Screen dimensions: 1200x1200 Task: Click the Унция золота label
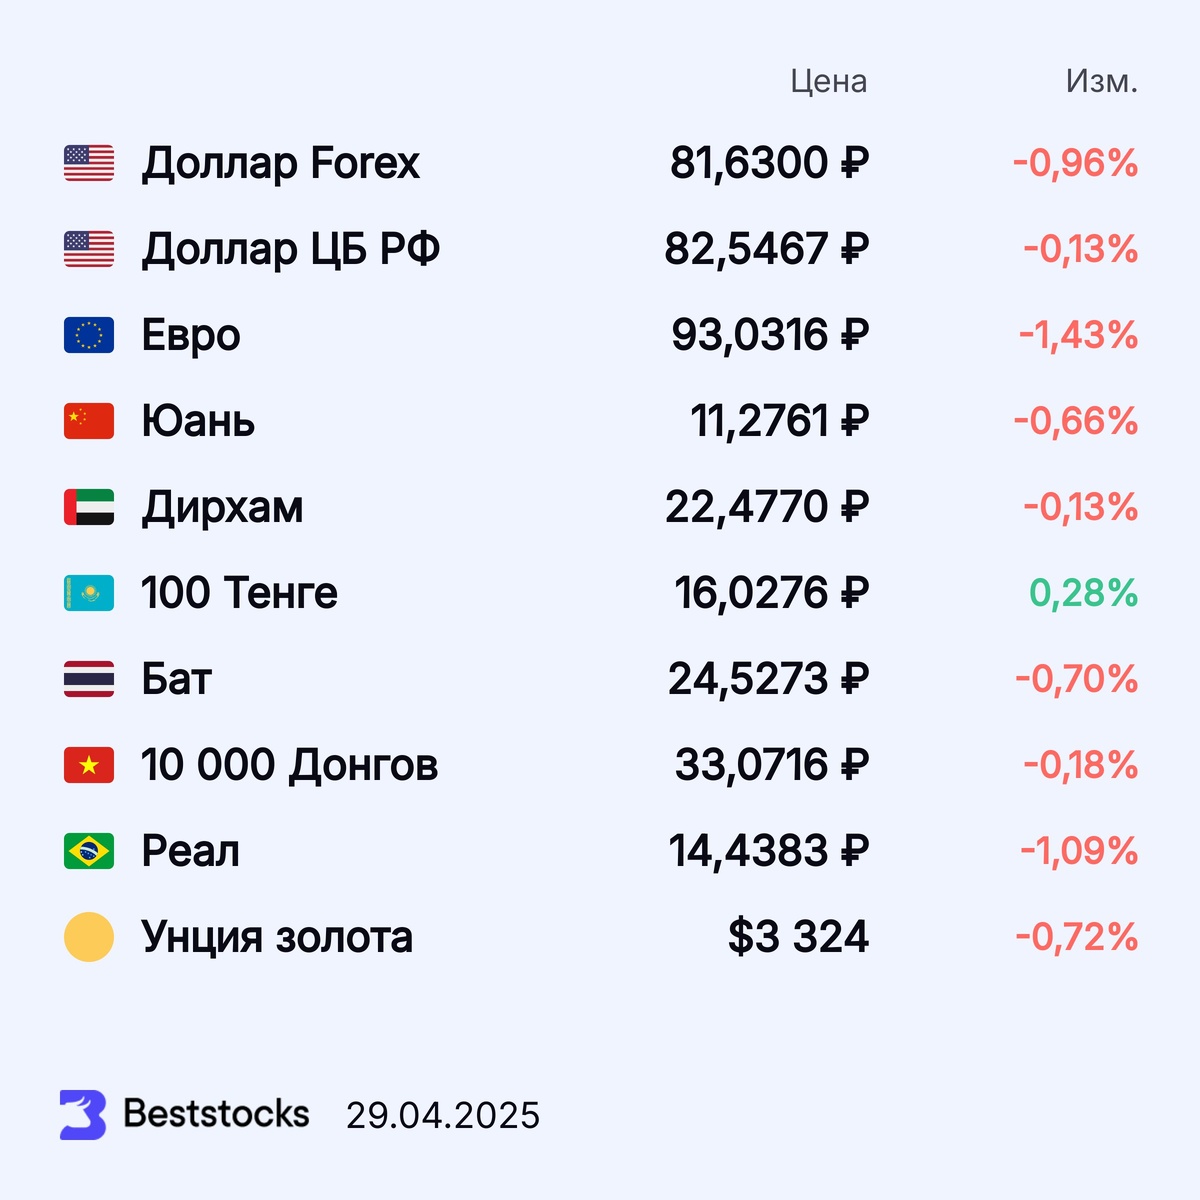click(x=277, y=937)
